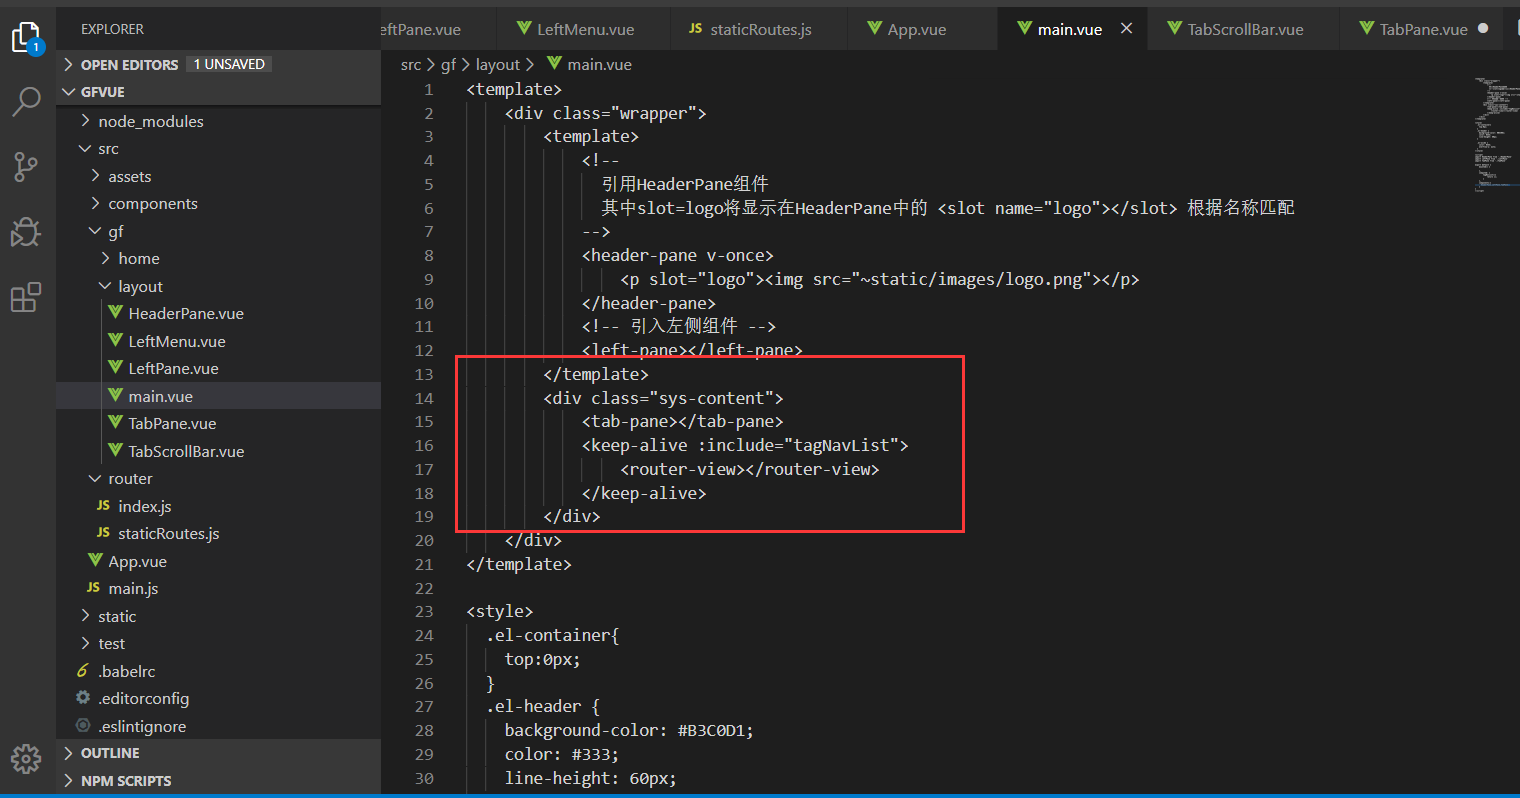Click the 1 UNSAVED badge

click(x=229, y=64)
